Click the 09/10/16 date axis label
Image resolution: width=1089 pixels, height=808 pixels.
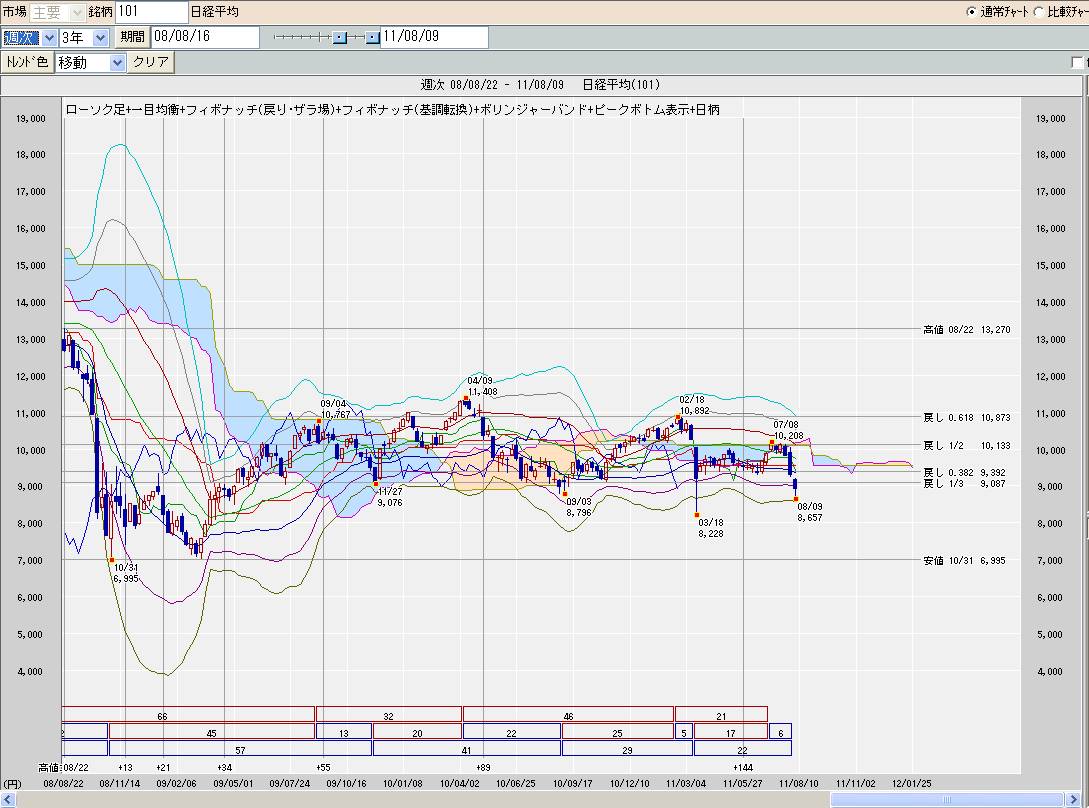tap(346, 783)
